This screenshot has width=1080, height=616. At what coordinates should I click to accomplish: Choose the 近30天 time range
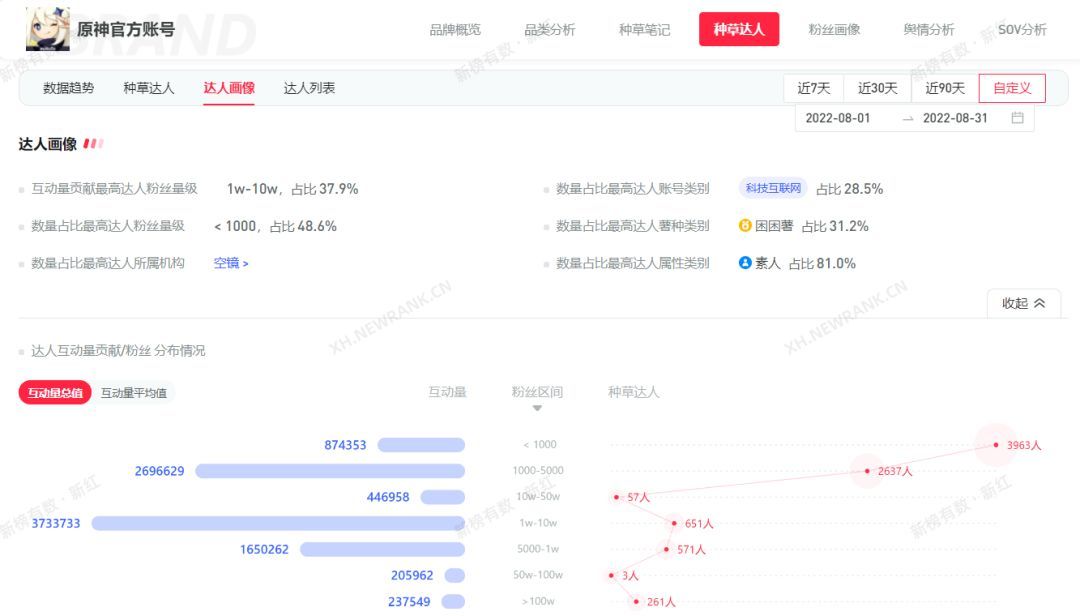point(878,88)
